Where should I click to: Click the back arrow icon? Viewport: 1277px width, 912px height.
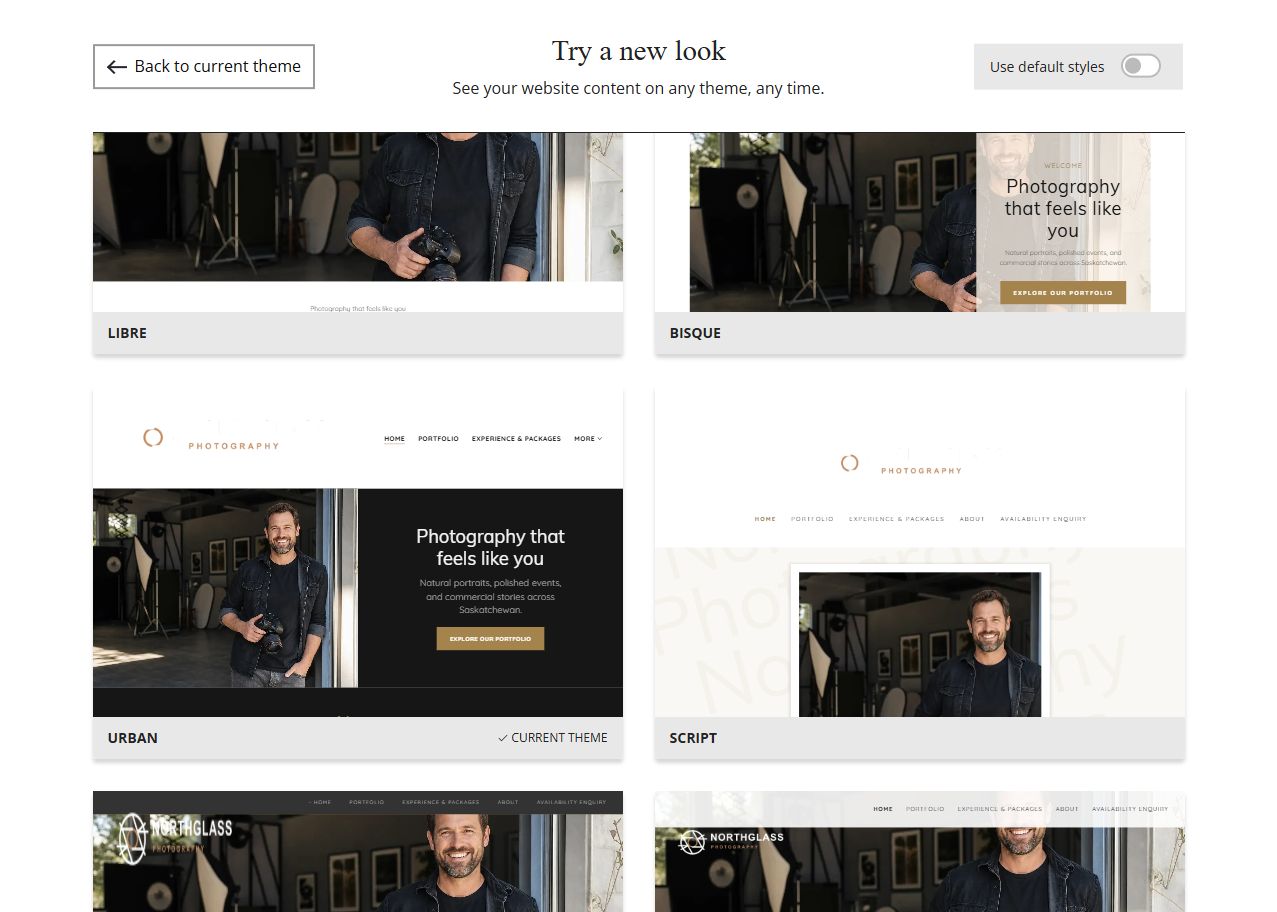click(117, 67)
